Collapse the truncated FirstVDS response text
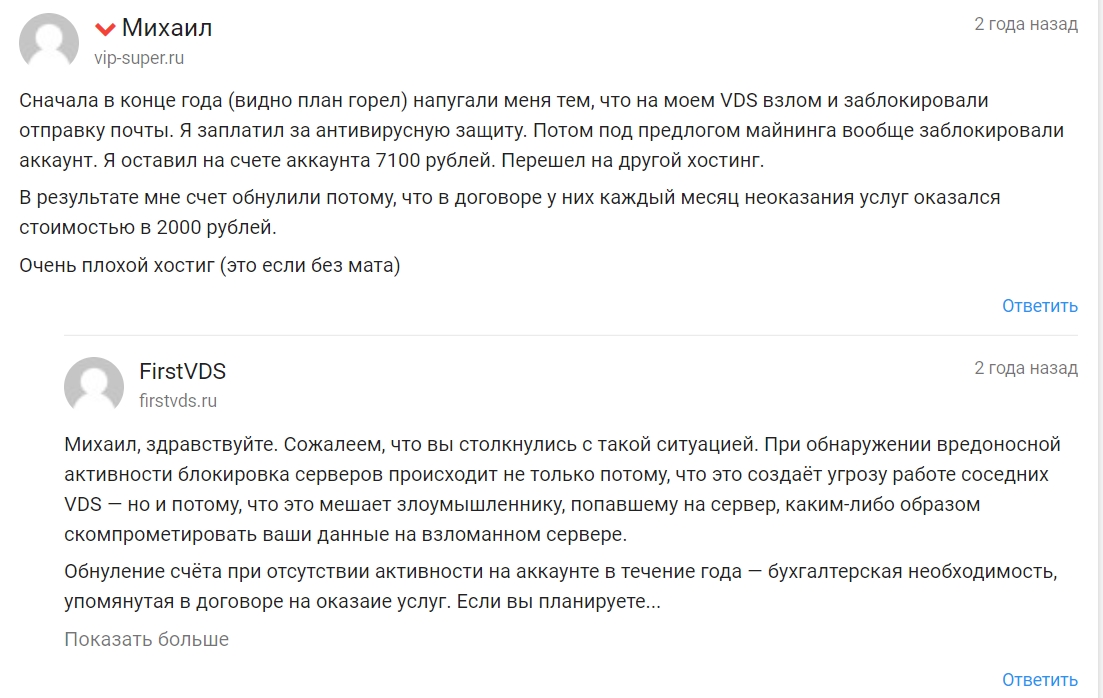This screenshot has height=698, width=1103. (x=147, y=636)
